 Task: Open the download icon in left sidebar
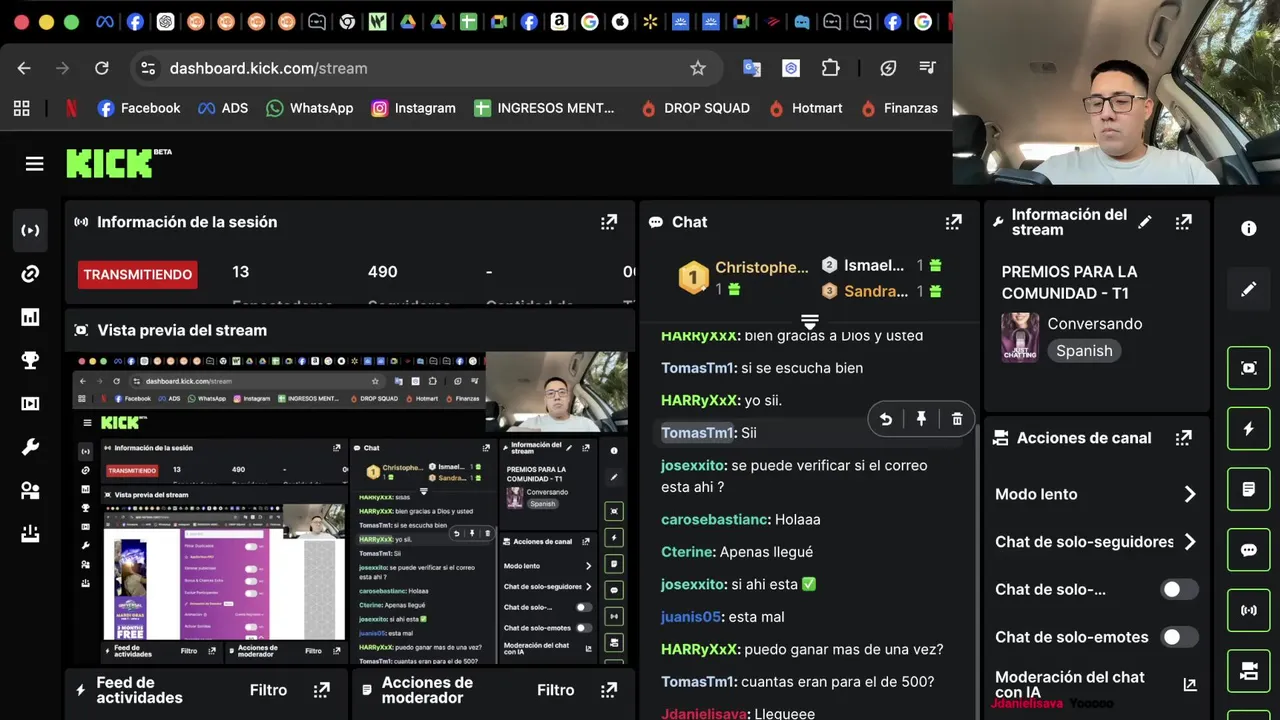(30, 534)
